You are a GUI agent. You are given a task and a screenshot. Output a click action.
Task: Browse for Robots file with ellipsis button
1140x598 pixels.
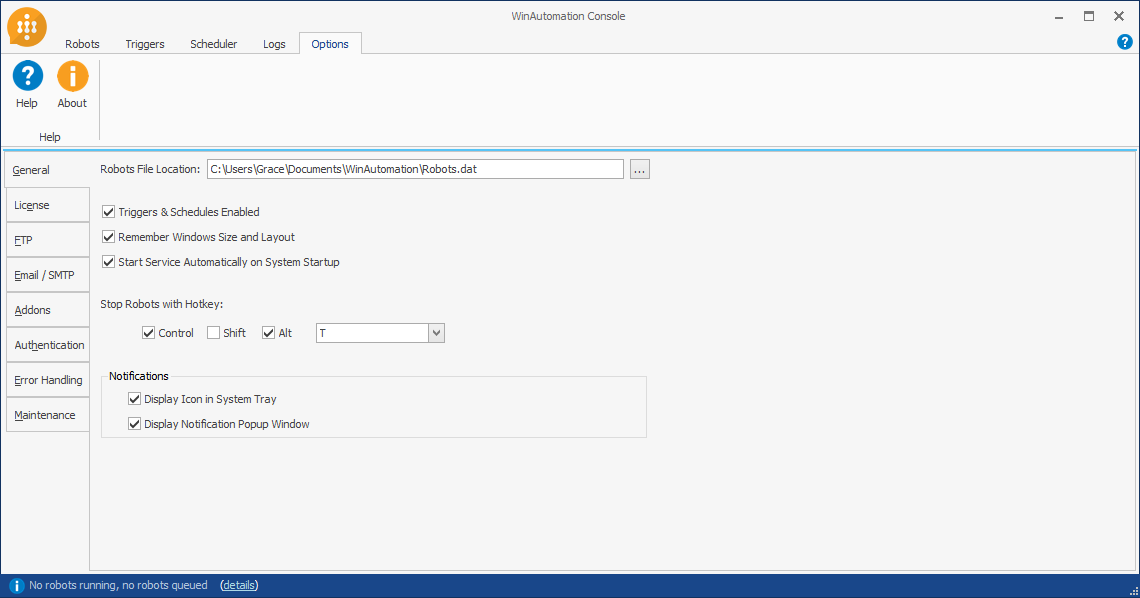click(x=640, y=169)
